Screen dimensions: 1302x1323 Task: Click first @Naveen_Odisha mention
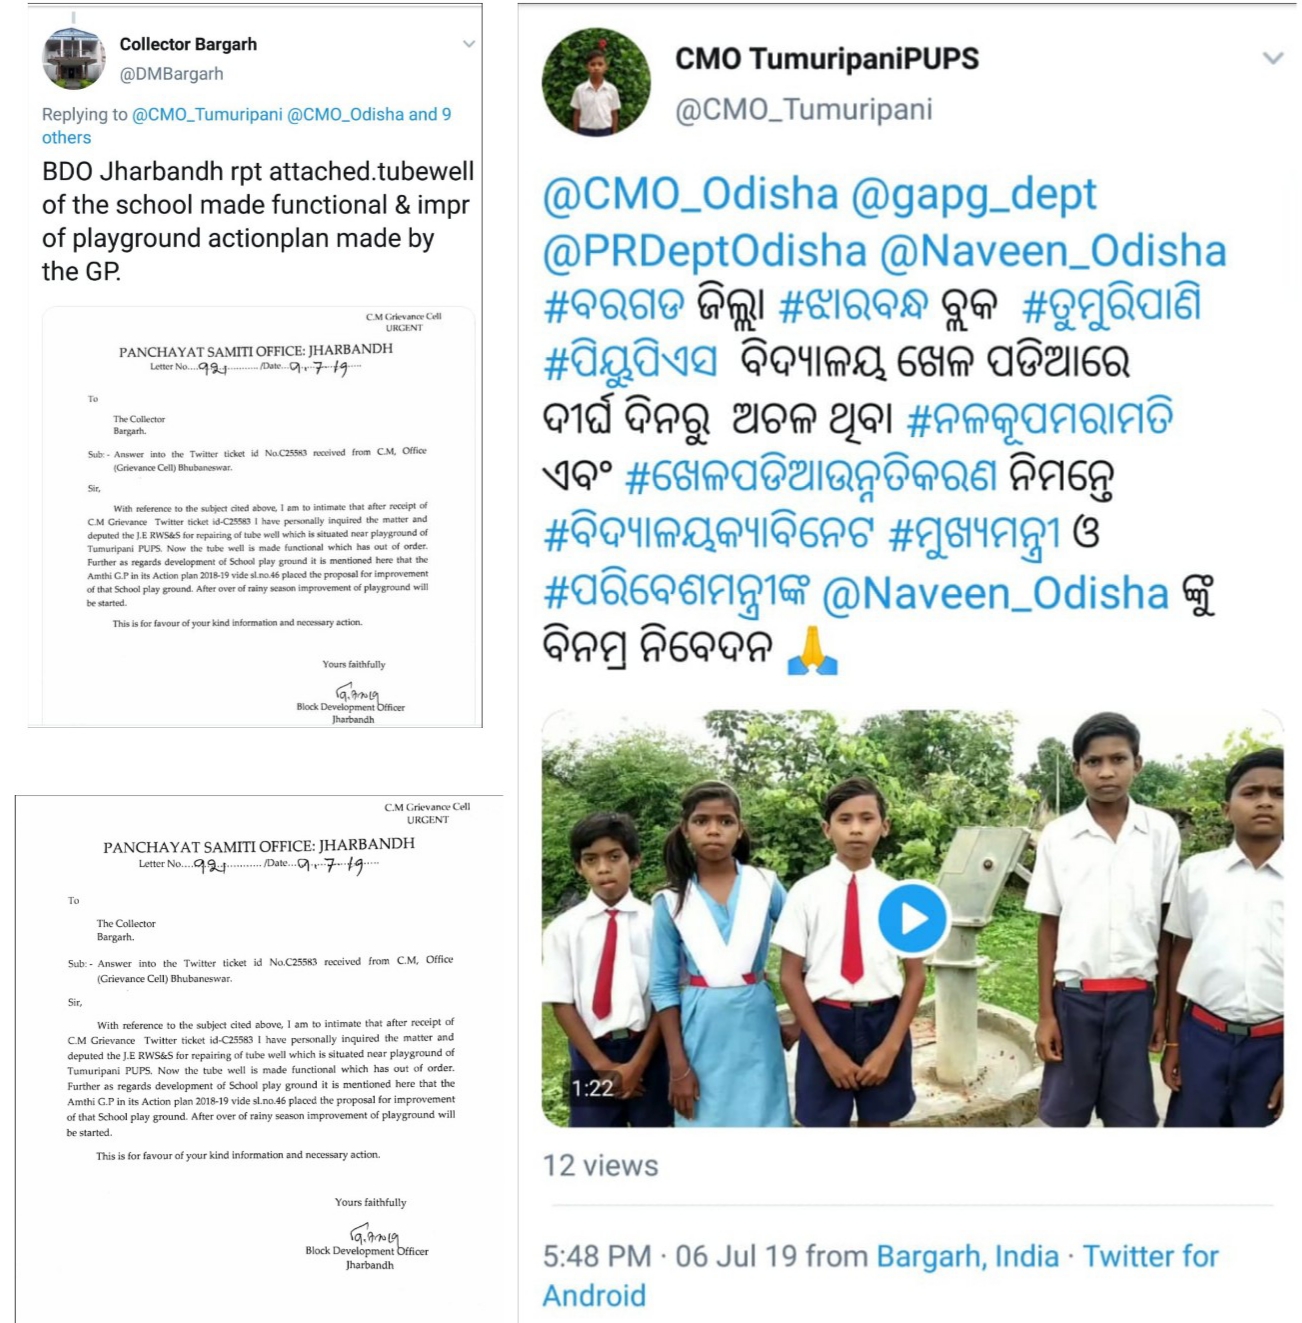tap(1052, 251)
